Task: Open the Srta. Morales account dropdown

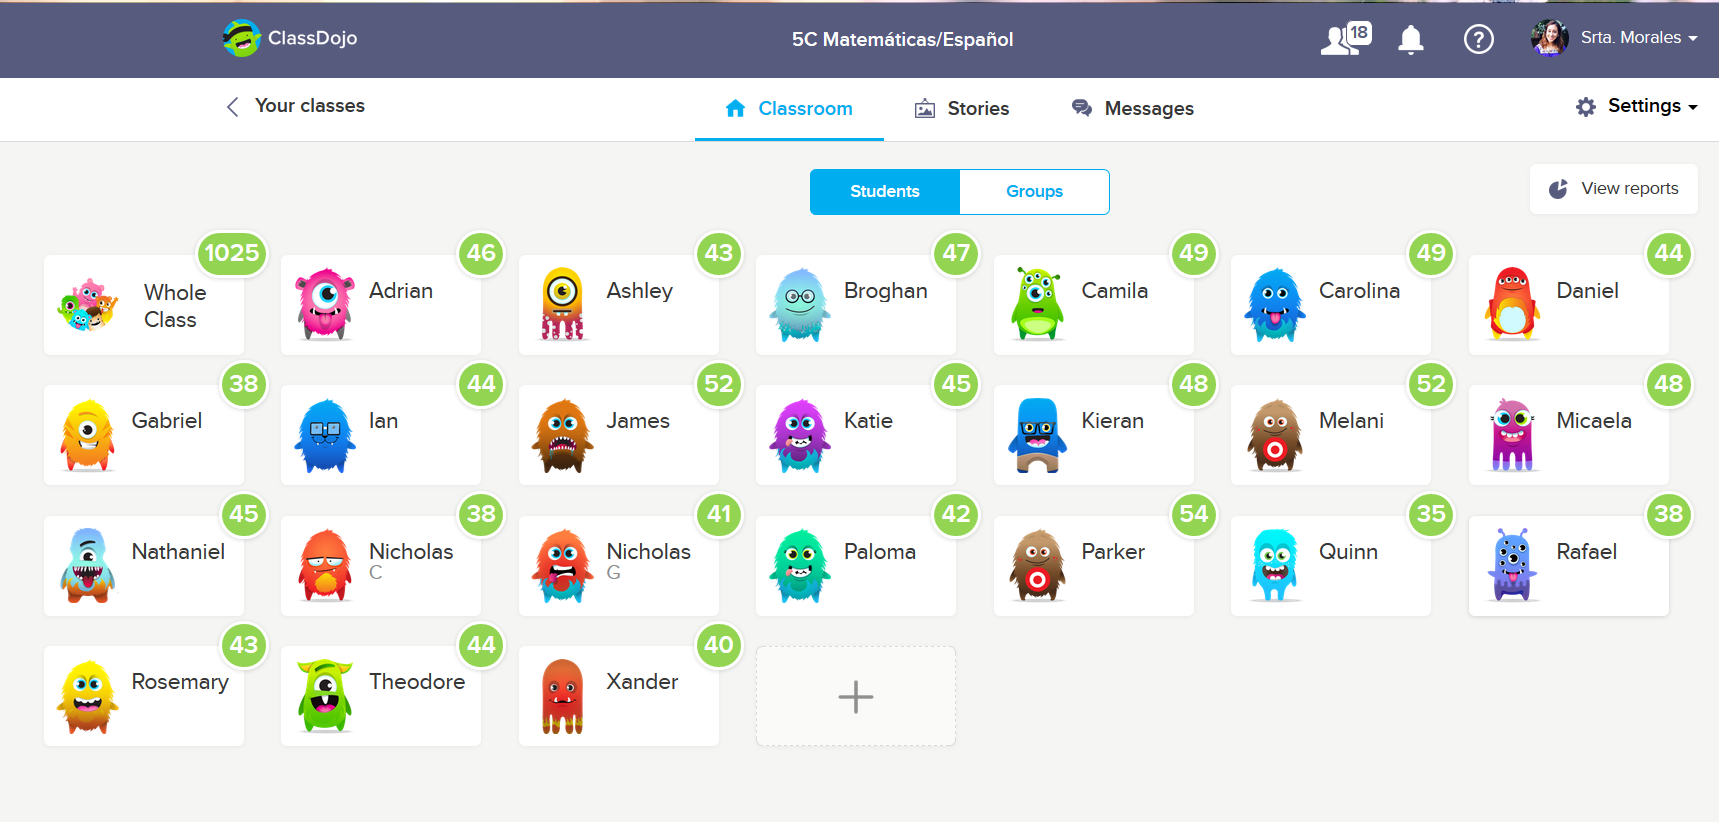Action: 1640,38
